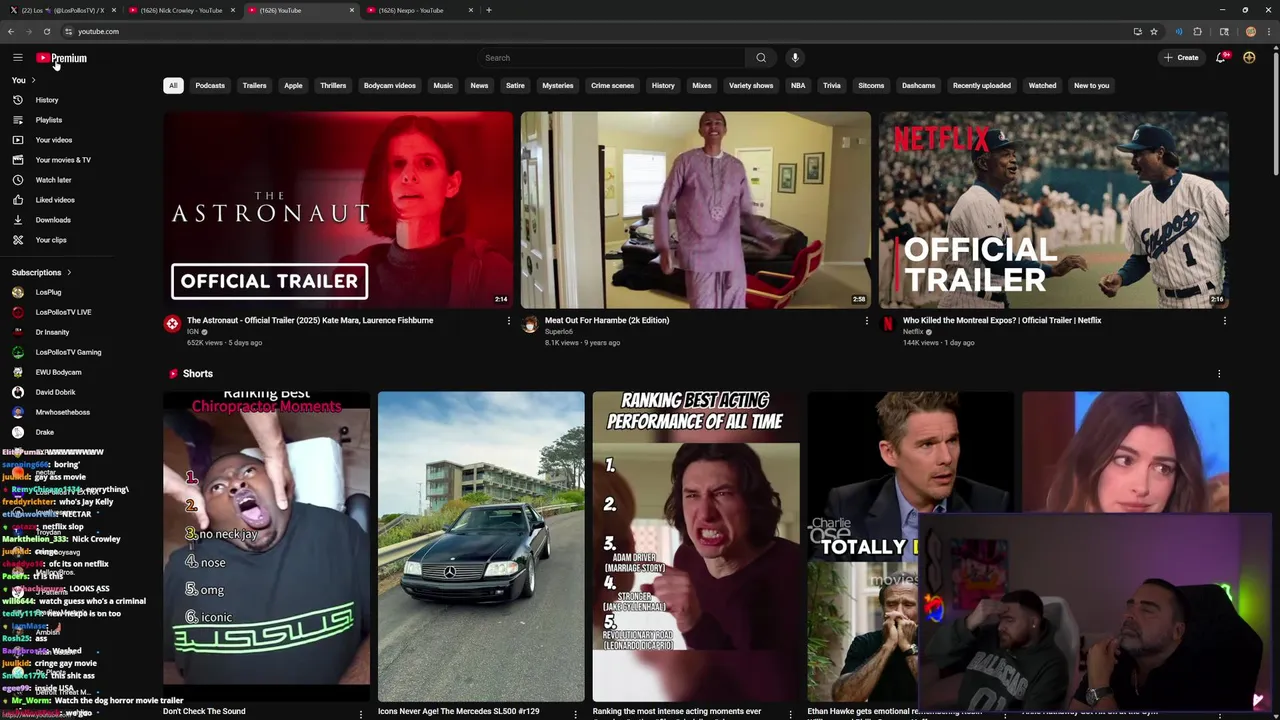Open the notifications bell
This screenshot has height=720, width=1280.
1221,58
